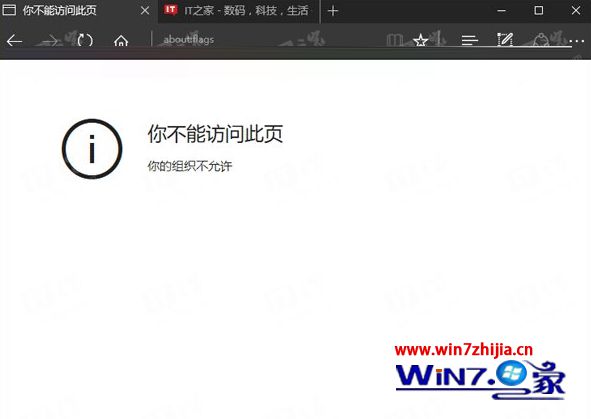Add page to favorites with star
The width and height of the screenshot is (591, 419).
pos(420,40)
